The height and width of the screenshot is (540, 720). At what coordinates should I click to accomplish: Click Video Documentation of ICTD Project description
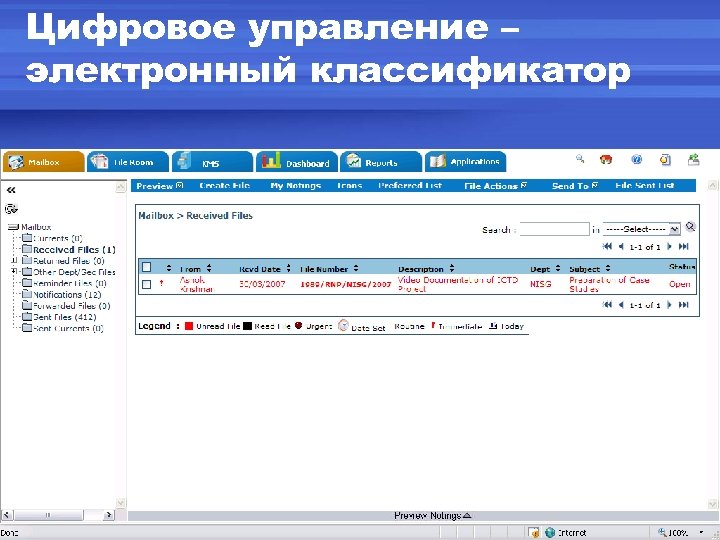click(458, 284)
